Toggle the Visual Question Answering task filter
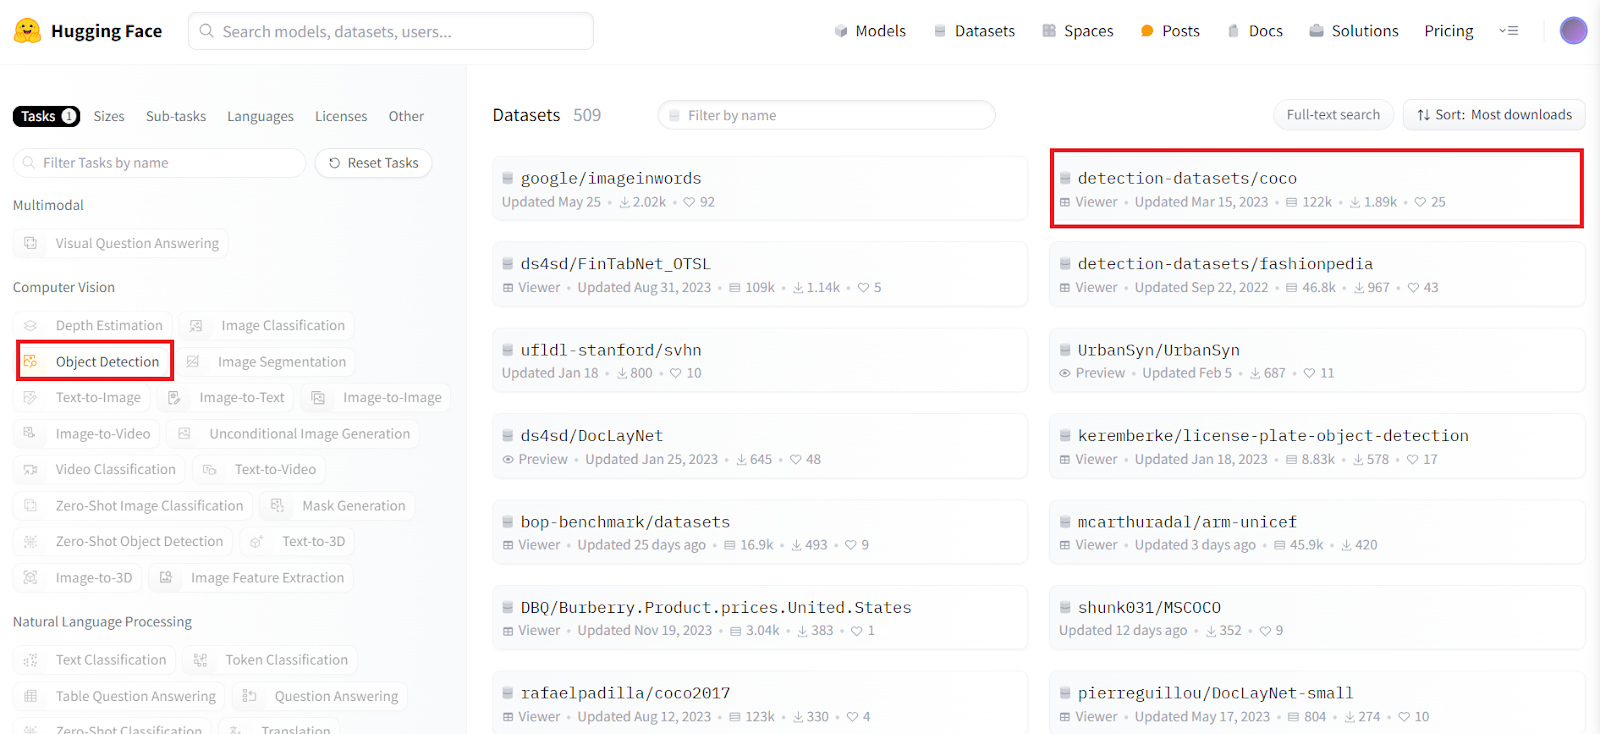This screenshot has height=734, width=1600. (121, 243)
